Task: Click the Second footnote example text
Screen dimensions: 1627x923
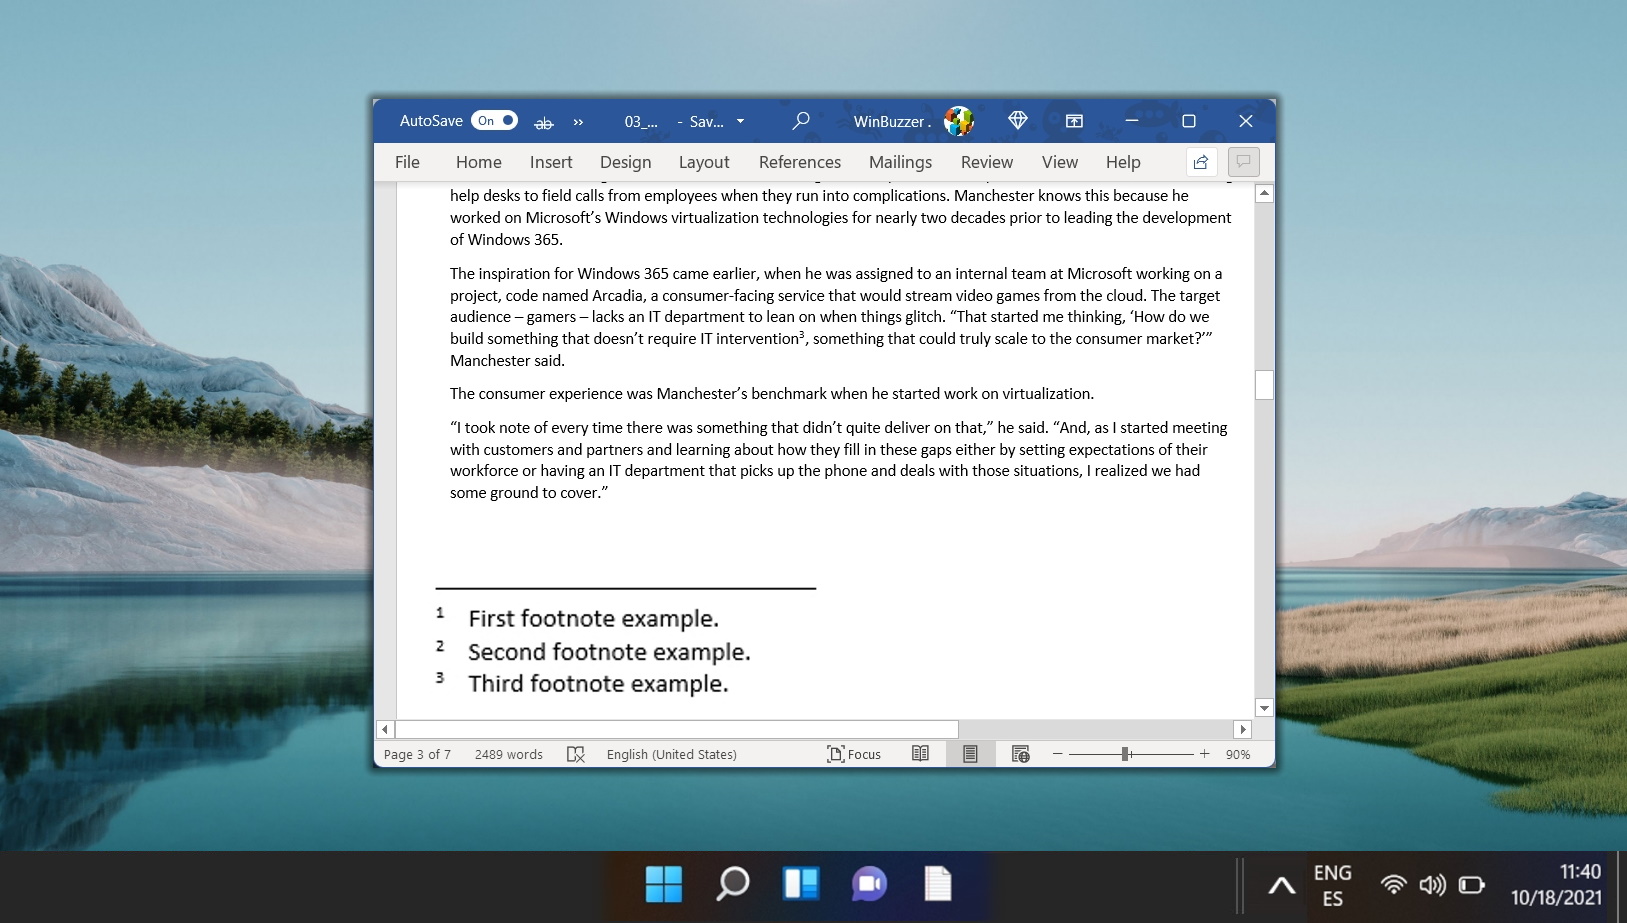Action: point(609,652)
